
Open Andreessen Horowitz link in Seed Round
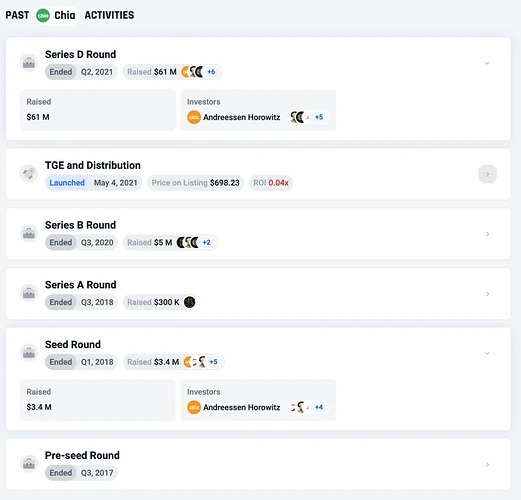point(242,407)
